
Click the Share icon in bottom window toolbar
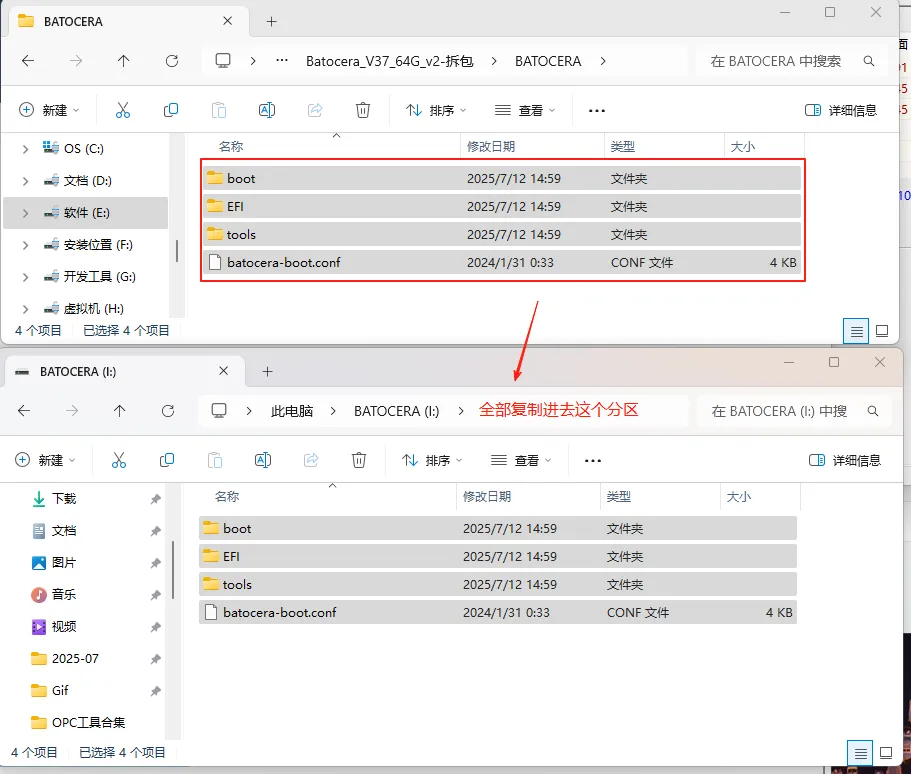[x=311, y=460]
